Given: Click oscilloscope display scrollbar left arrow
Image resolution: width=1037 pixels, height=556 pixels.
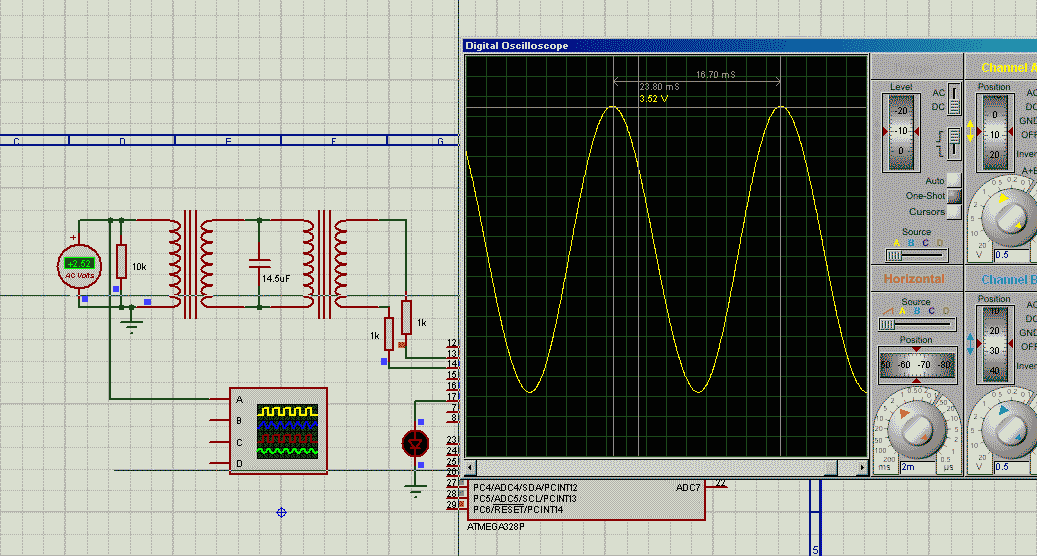Looking at the screenshot, I should click(471, 467).
